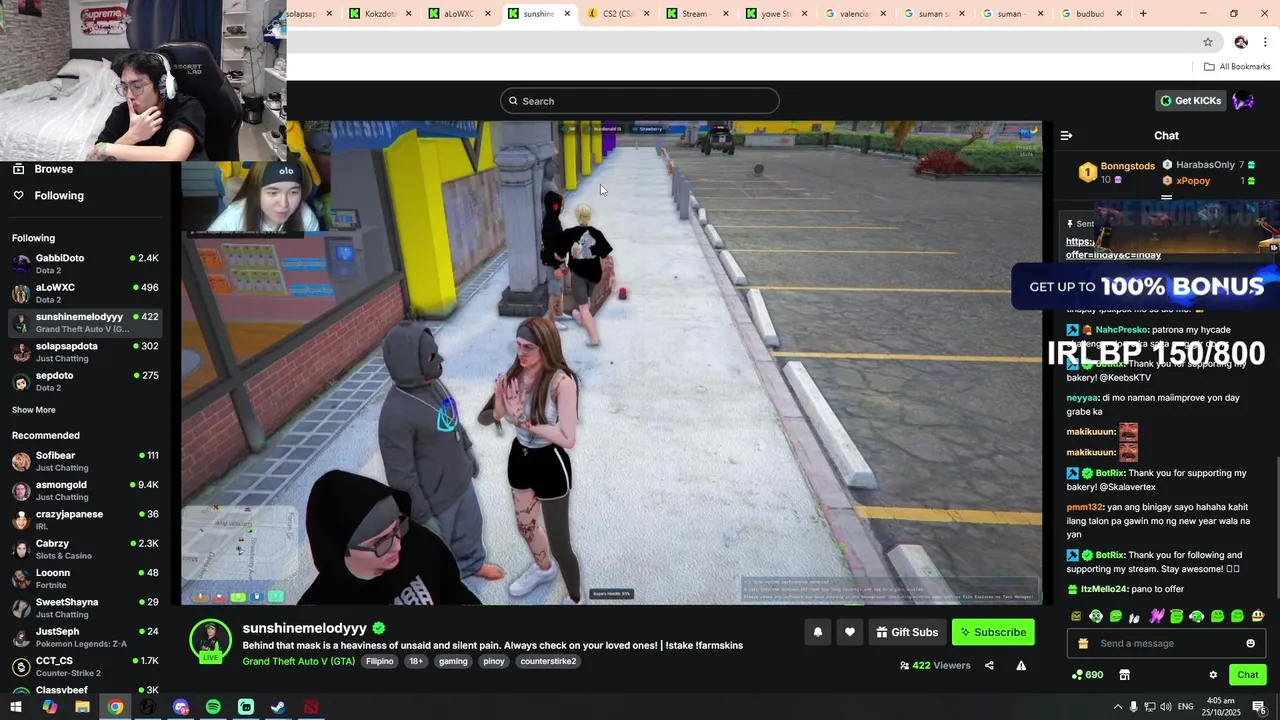This screenshot has width=1280, height=720.
Task: Click the stream video player
Action: pos(612,363)
